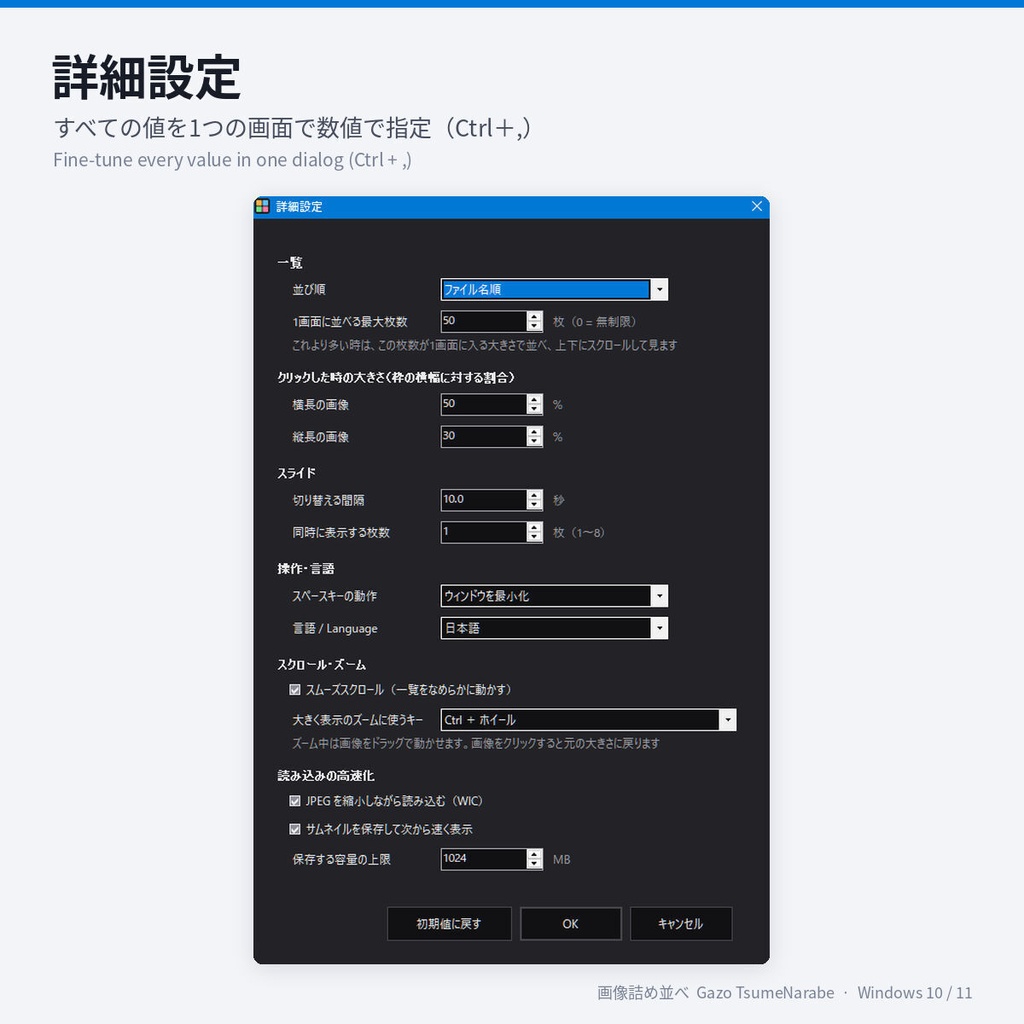This screenshot has width=1024, height=1024.
Task: Decrease 同時に表示する枚数 with down arrow
Action: point(534,536)
